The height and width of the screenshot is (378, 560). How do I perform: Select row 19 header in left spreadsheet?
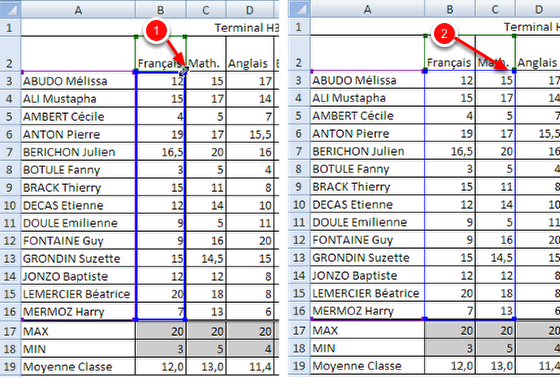[10, 367]
